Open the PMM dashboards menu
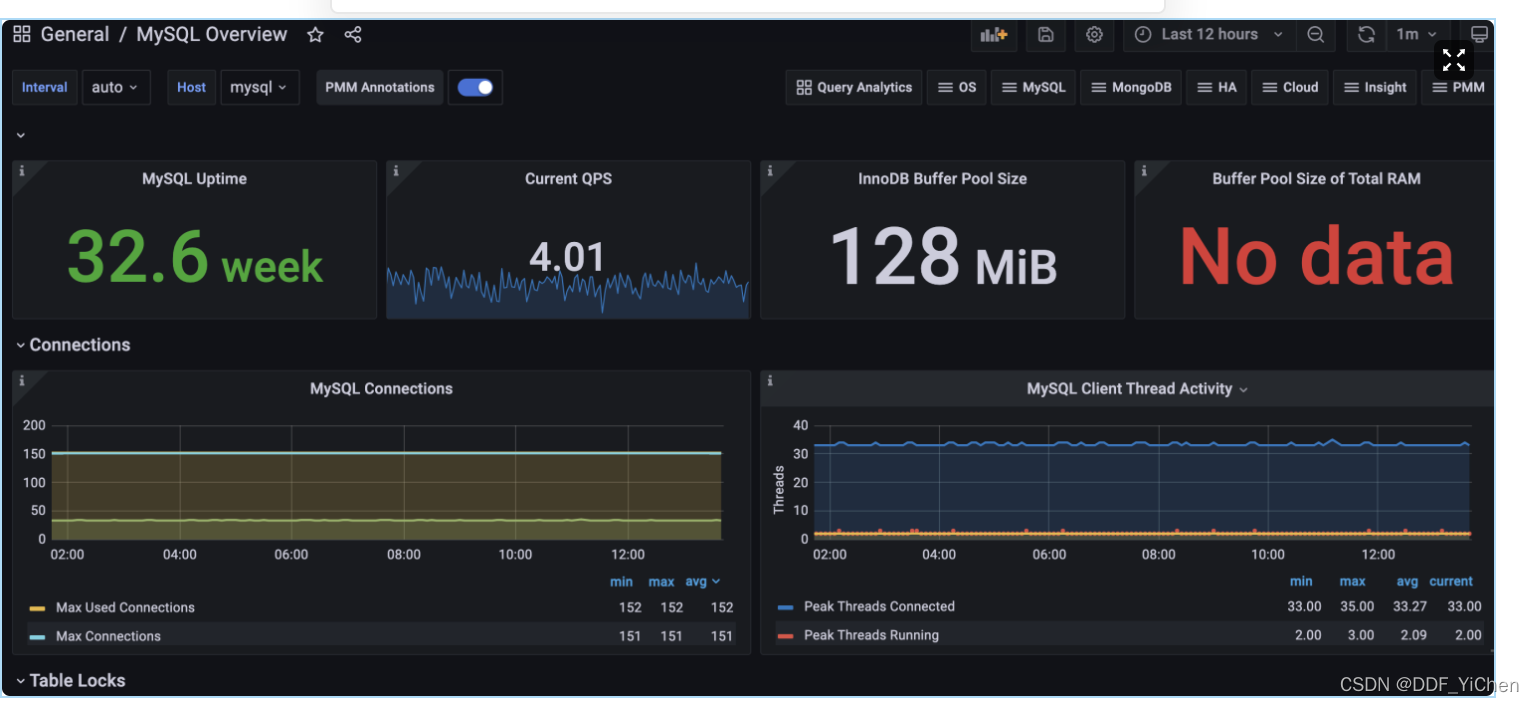The width and height of the screenshot is (1534, 704). [1458, 87]
